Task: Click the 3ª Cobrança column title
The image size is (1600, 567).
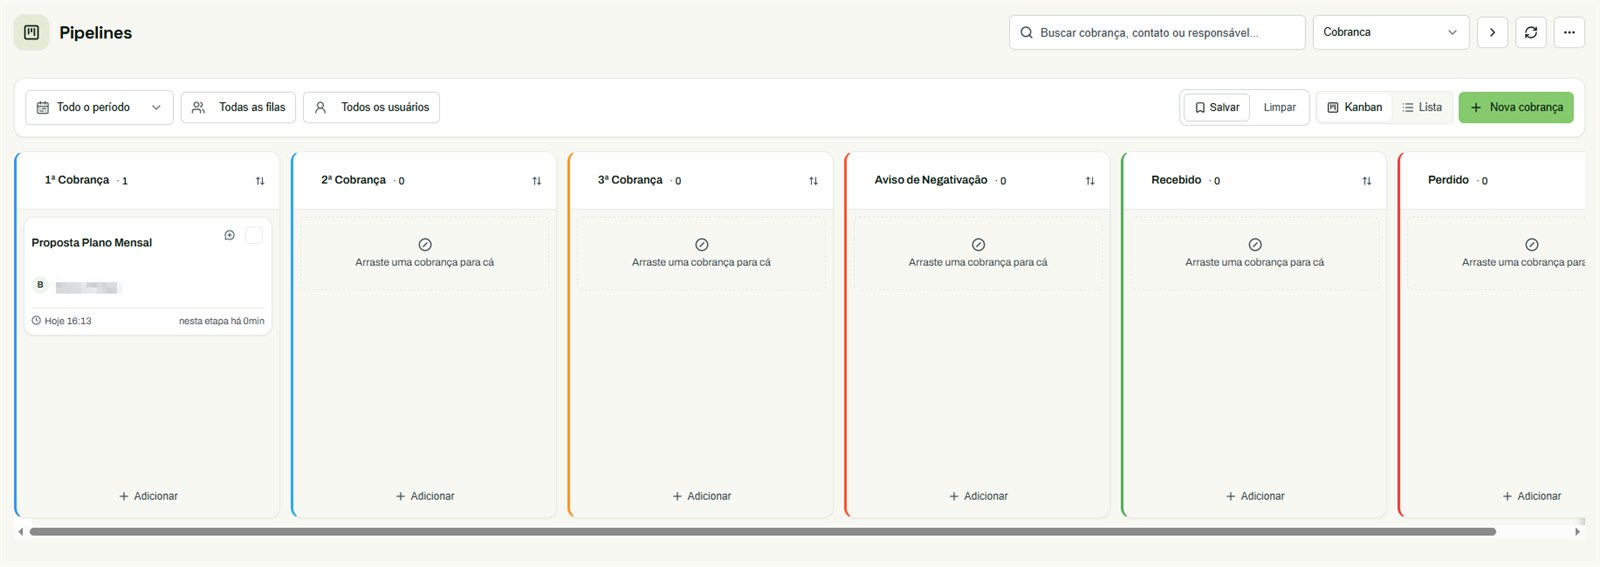Action: coord(630,180)
